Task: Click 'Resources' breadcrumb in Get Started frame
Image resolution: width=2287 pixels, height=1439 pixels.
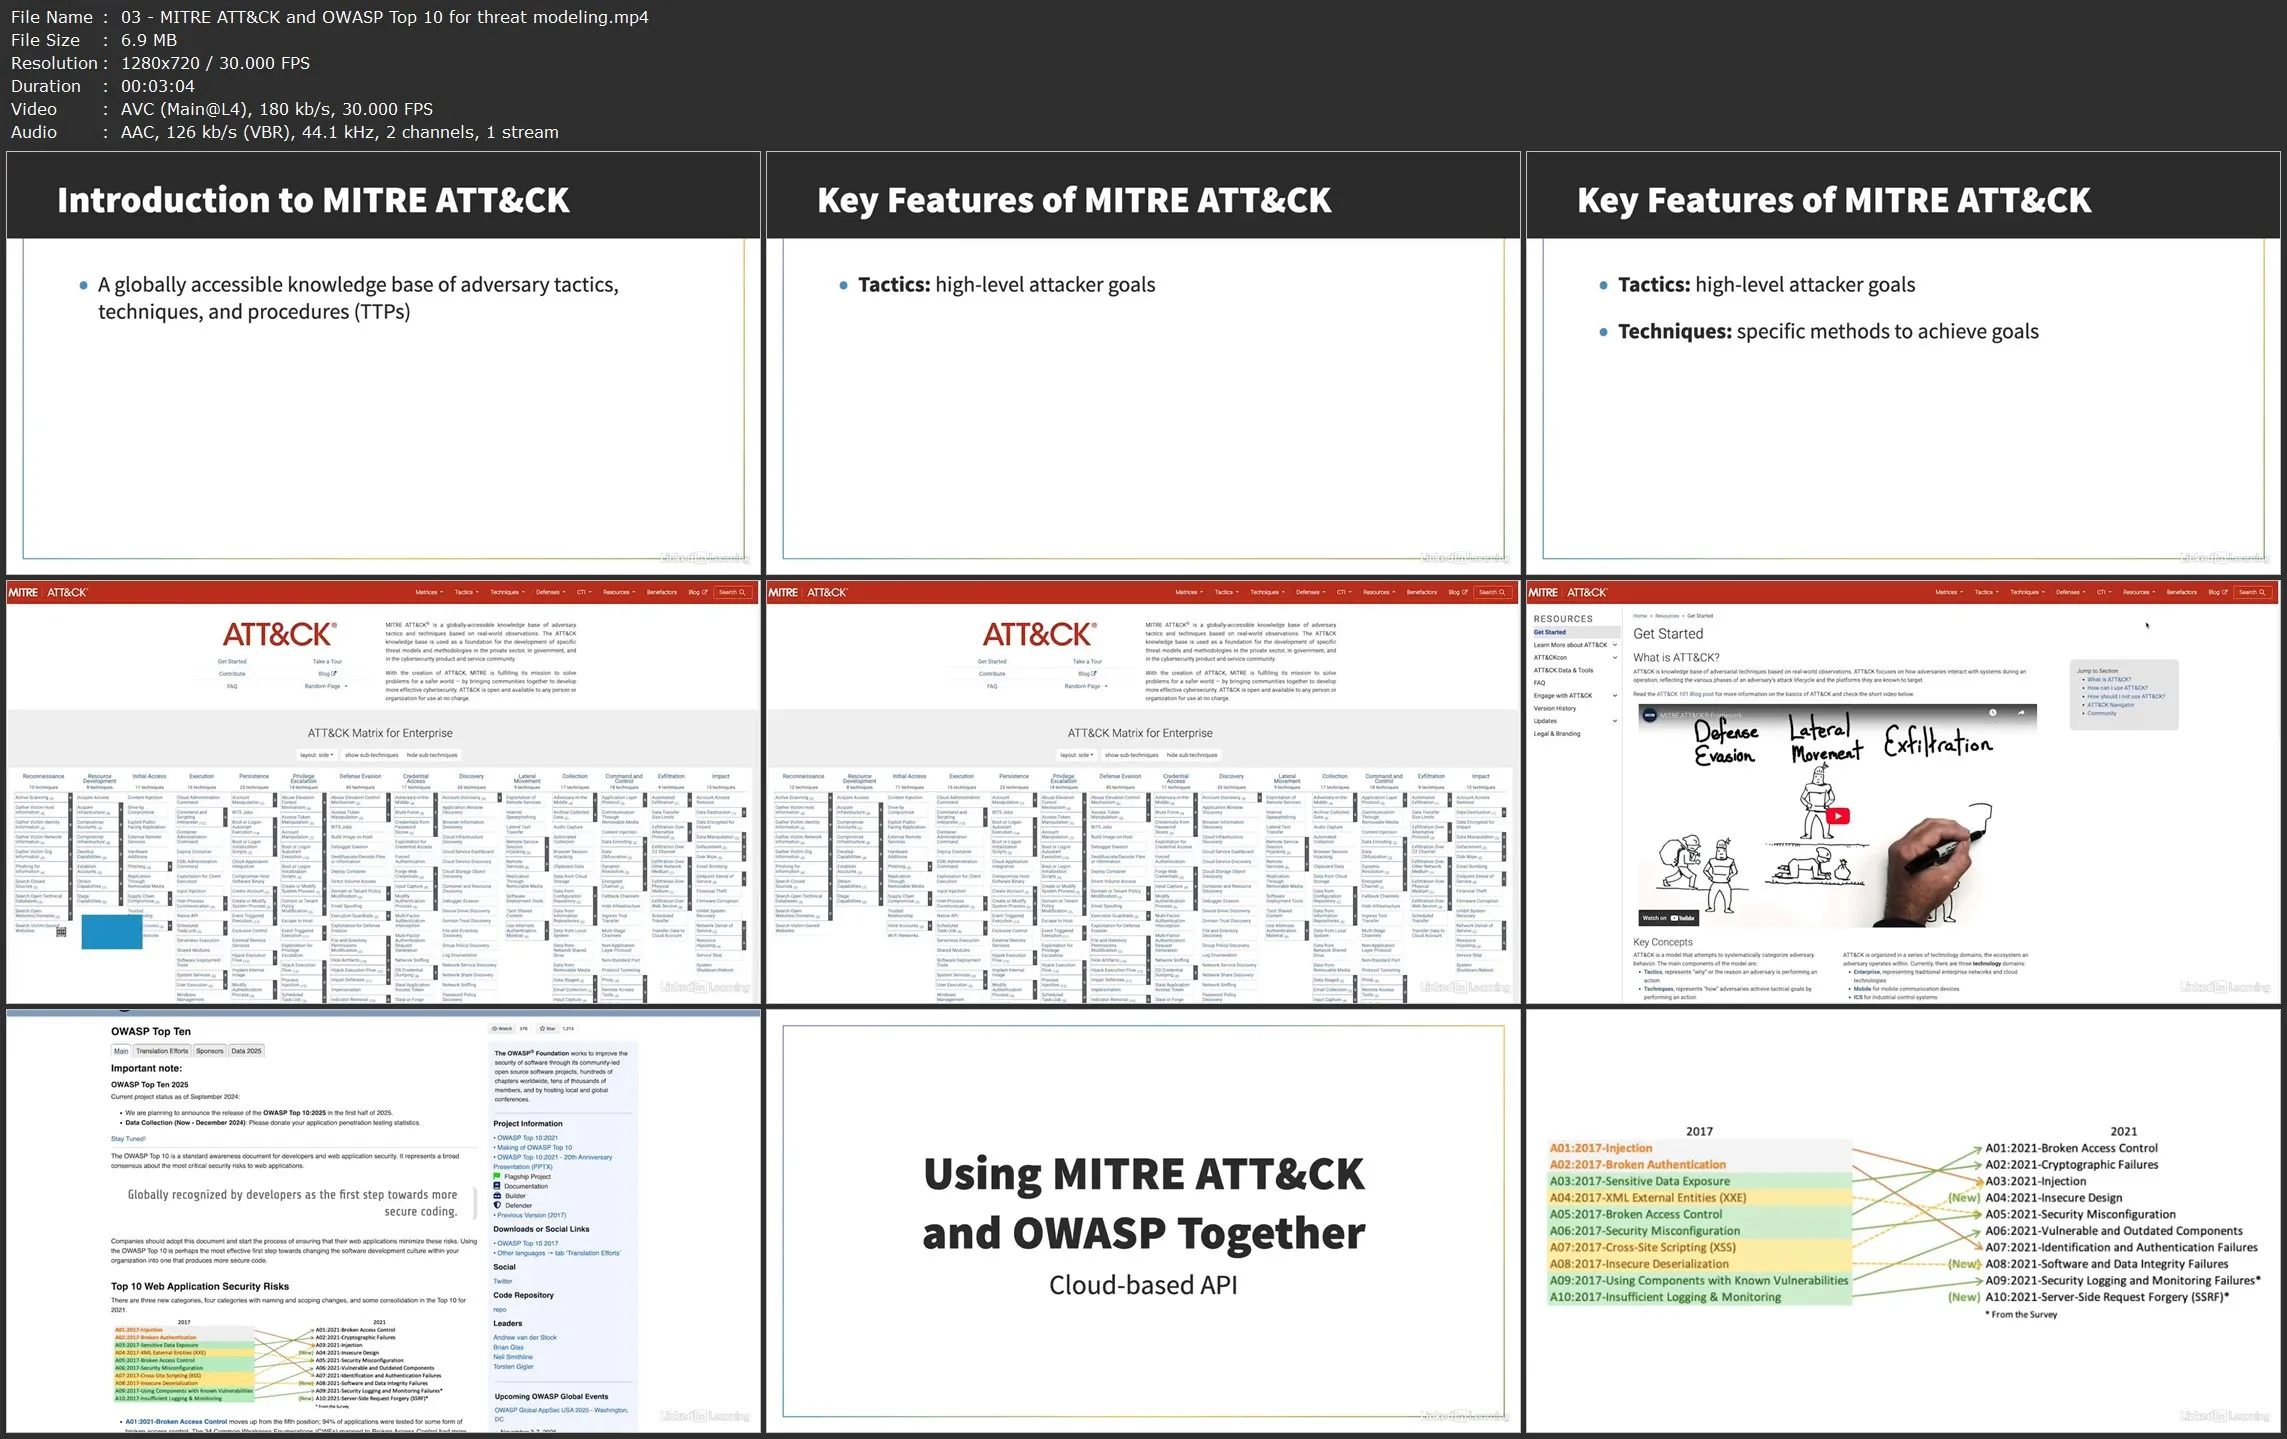Action: [1667, 616]
